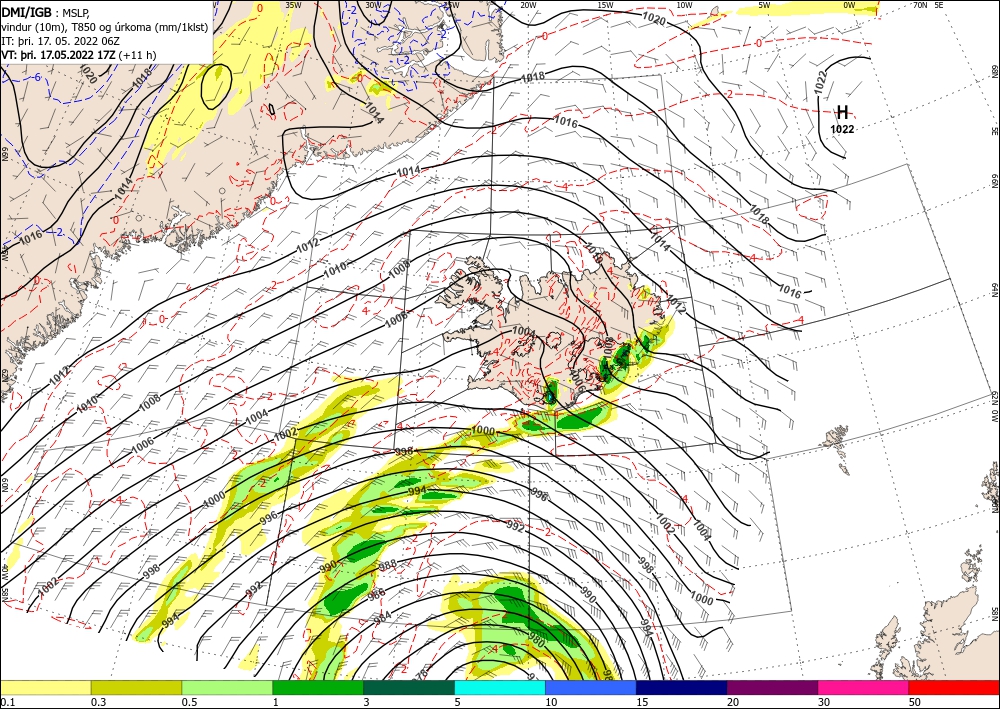Pick the cyan 5–10 mm legend swatch
Screen dimensions: 1000x709
click(x=500, y=687)
